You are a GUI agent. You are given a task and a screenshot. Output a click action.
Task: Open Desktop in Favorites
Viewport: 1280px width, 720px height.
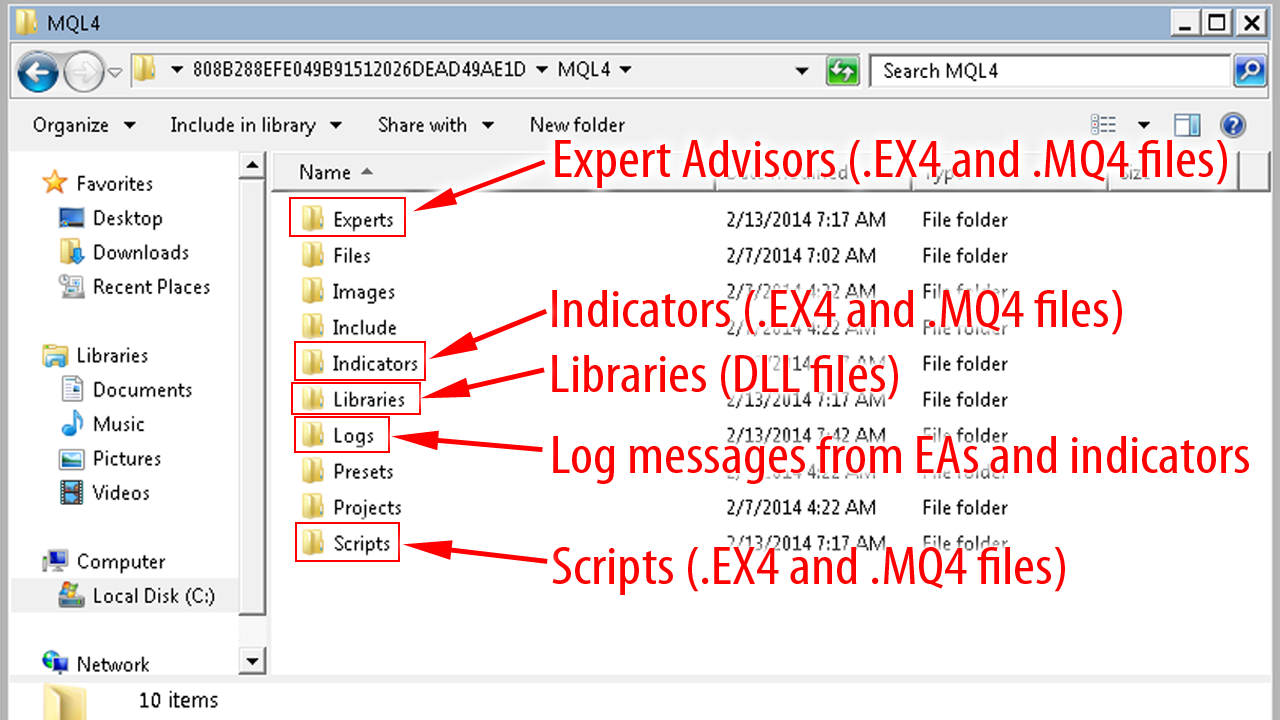(127, 218)
